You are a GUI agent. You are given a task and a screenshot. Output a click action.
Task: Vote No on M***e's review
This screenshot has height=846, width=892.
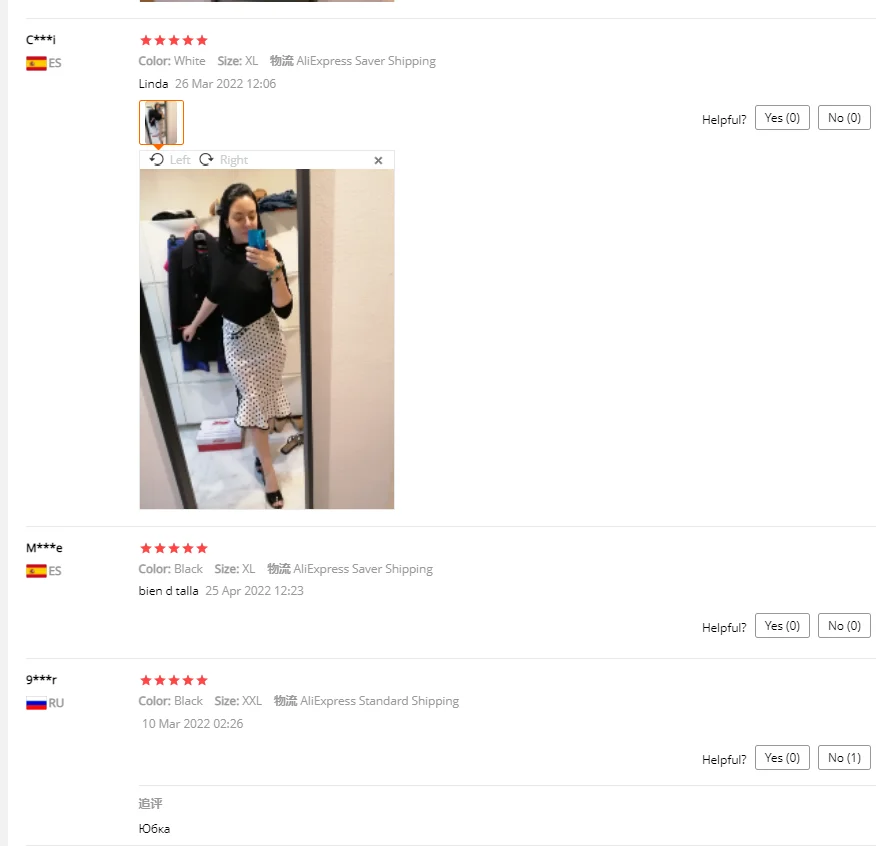(844, 626)
